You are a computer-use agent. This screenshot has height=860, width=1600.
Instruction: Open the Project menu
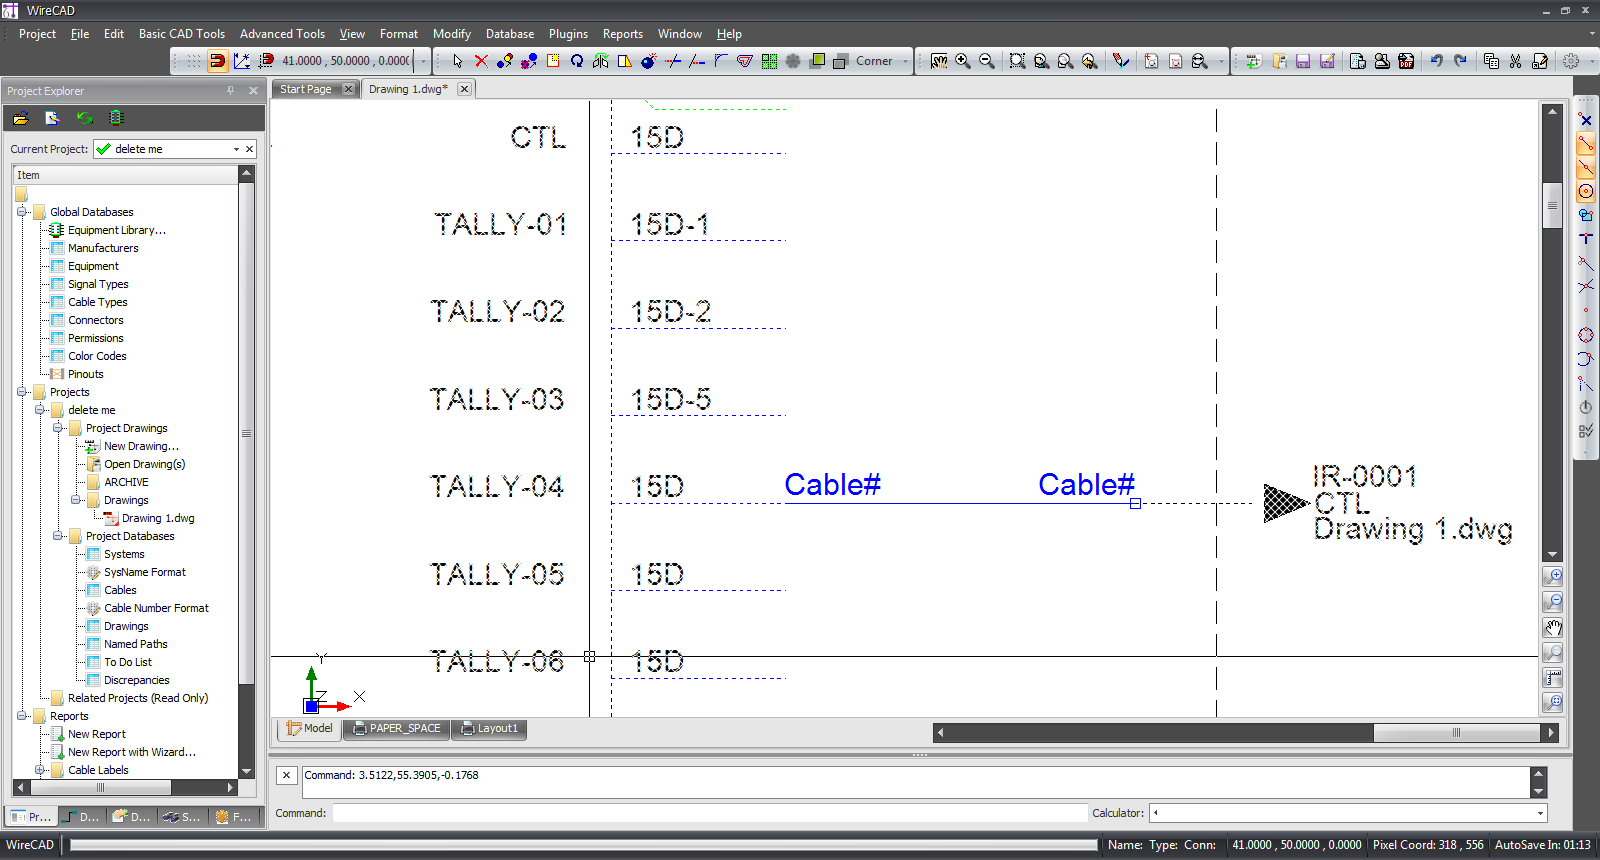point(37,34)
